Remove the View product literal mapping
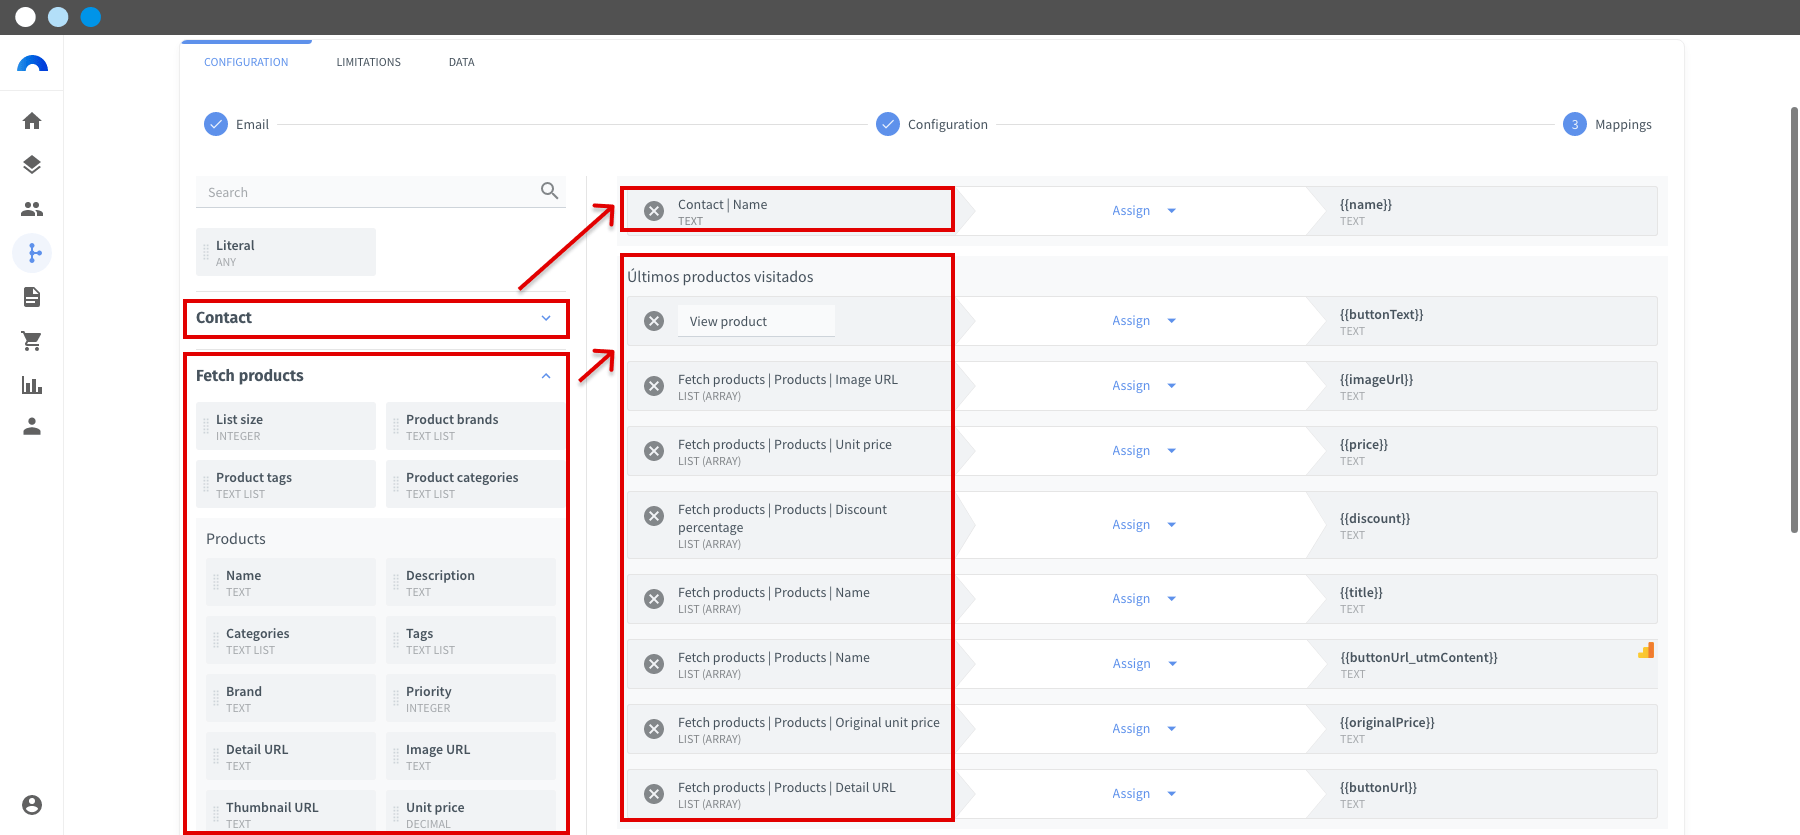 654,321
